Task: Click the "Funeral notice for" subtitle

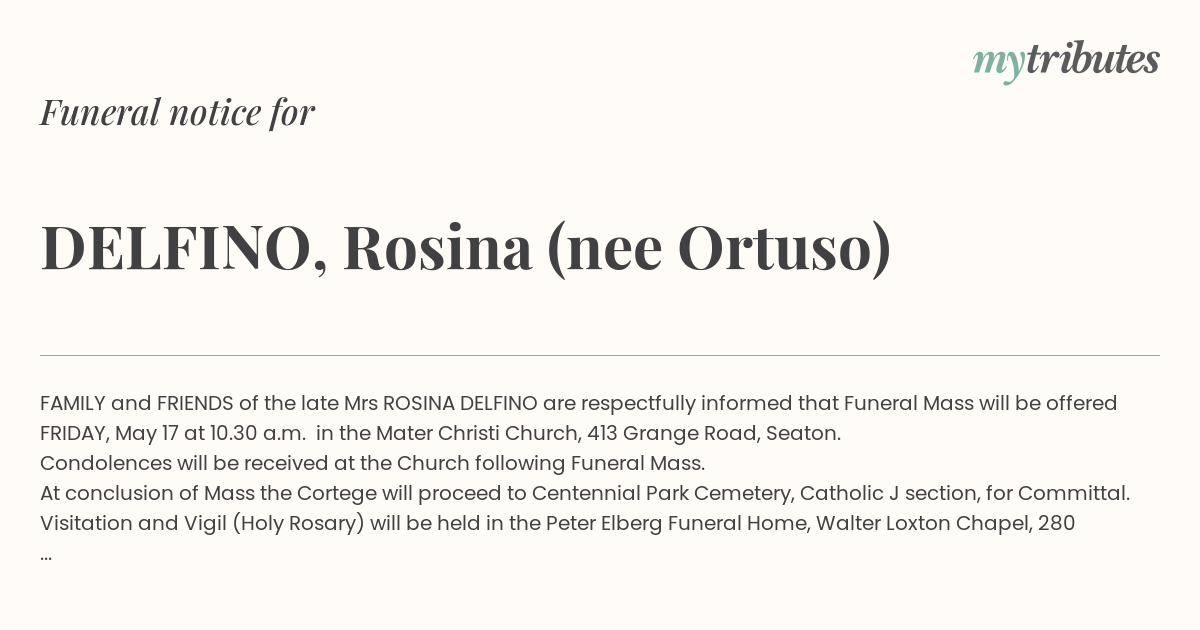Action: [177, 112]
